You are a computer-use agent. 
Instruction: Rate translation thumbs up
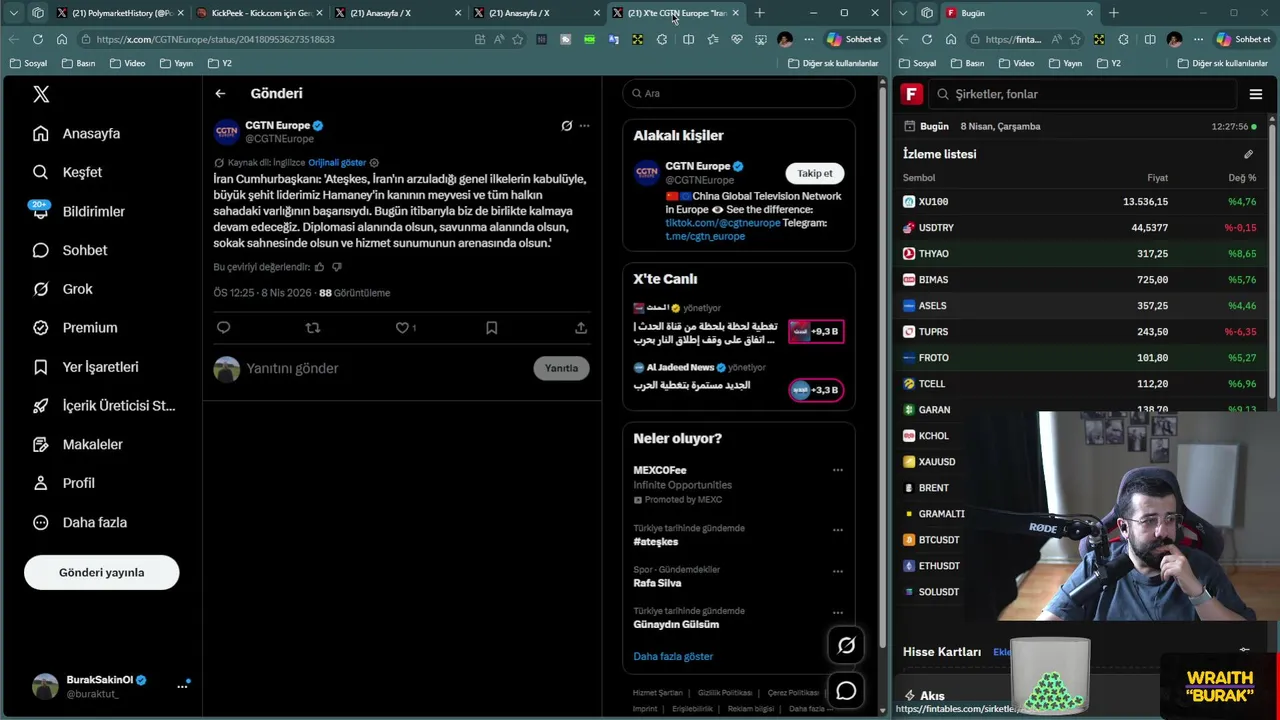click(x=319, y=267)
